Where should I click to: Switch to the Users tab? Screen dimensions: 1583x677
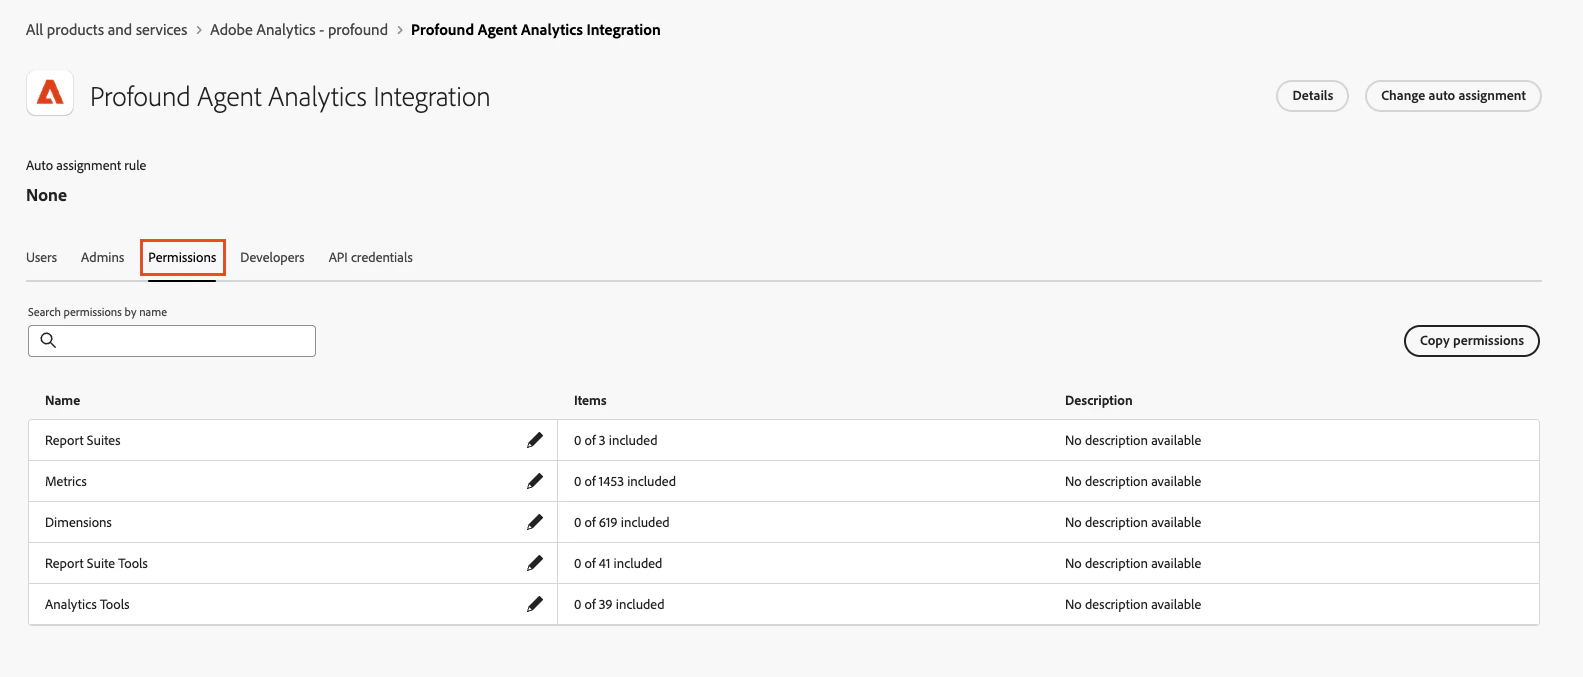(41, 257)
